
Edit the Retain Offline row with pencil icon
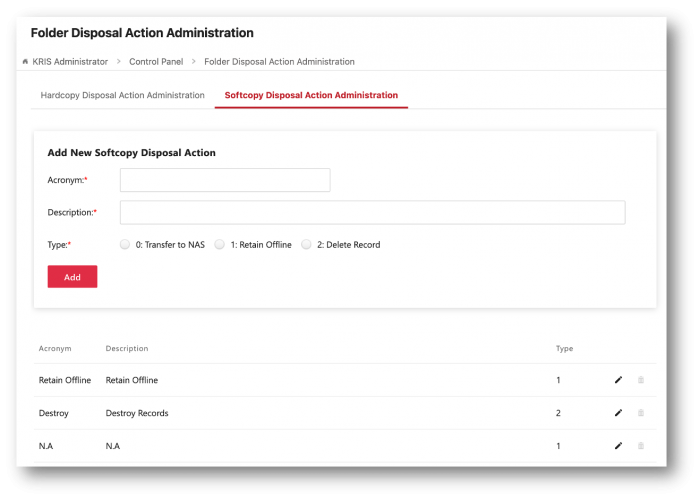coord(618,380)
